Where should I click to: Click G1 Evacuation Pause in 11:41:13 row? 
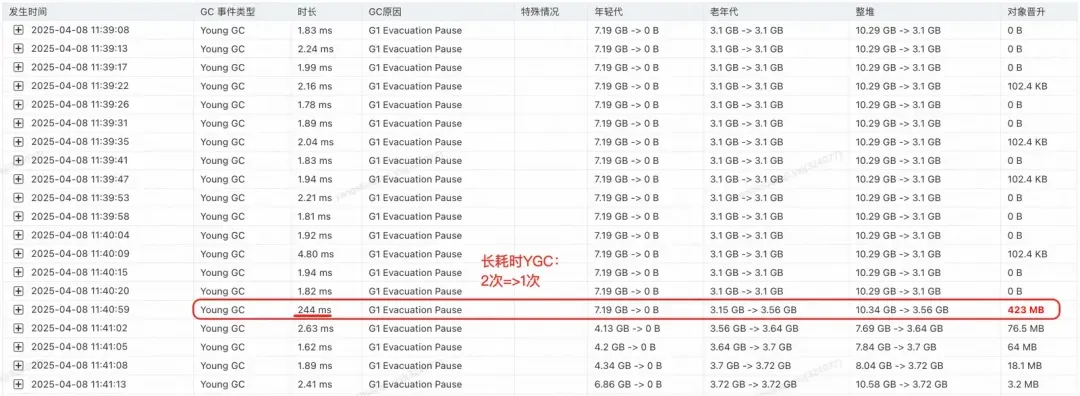tap(415, 384)
